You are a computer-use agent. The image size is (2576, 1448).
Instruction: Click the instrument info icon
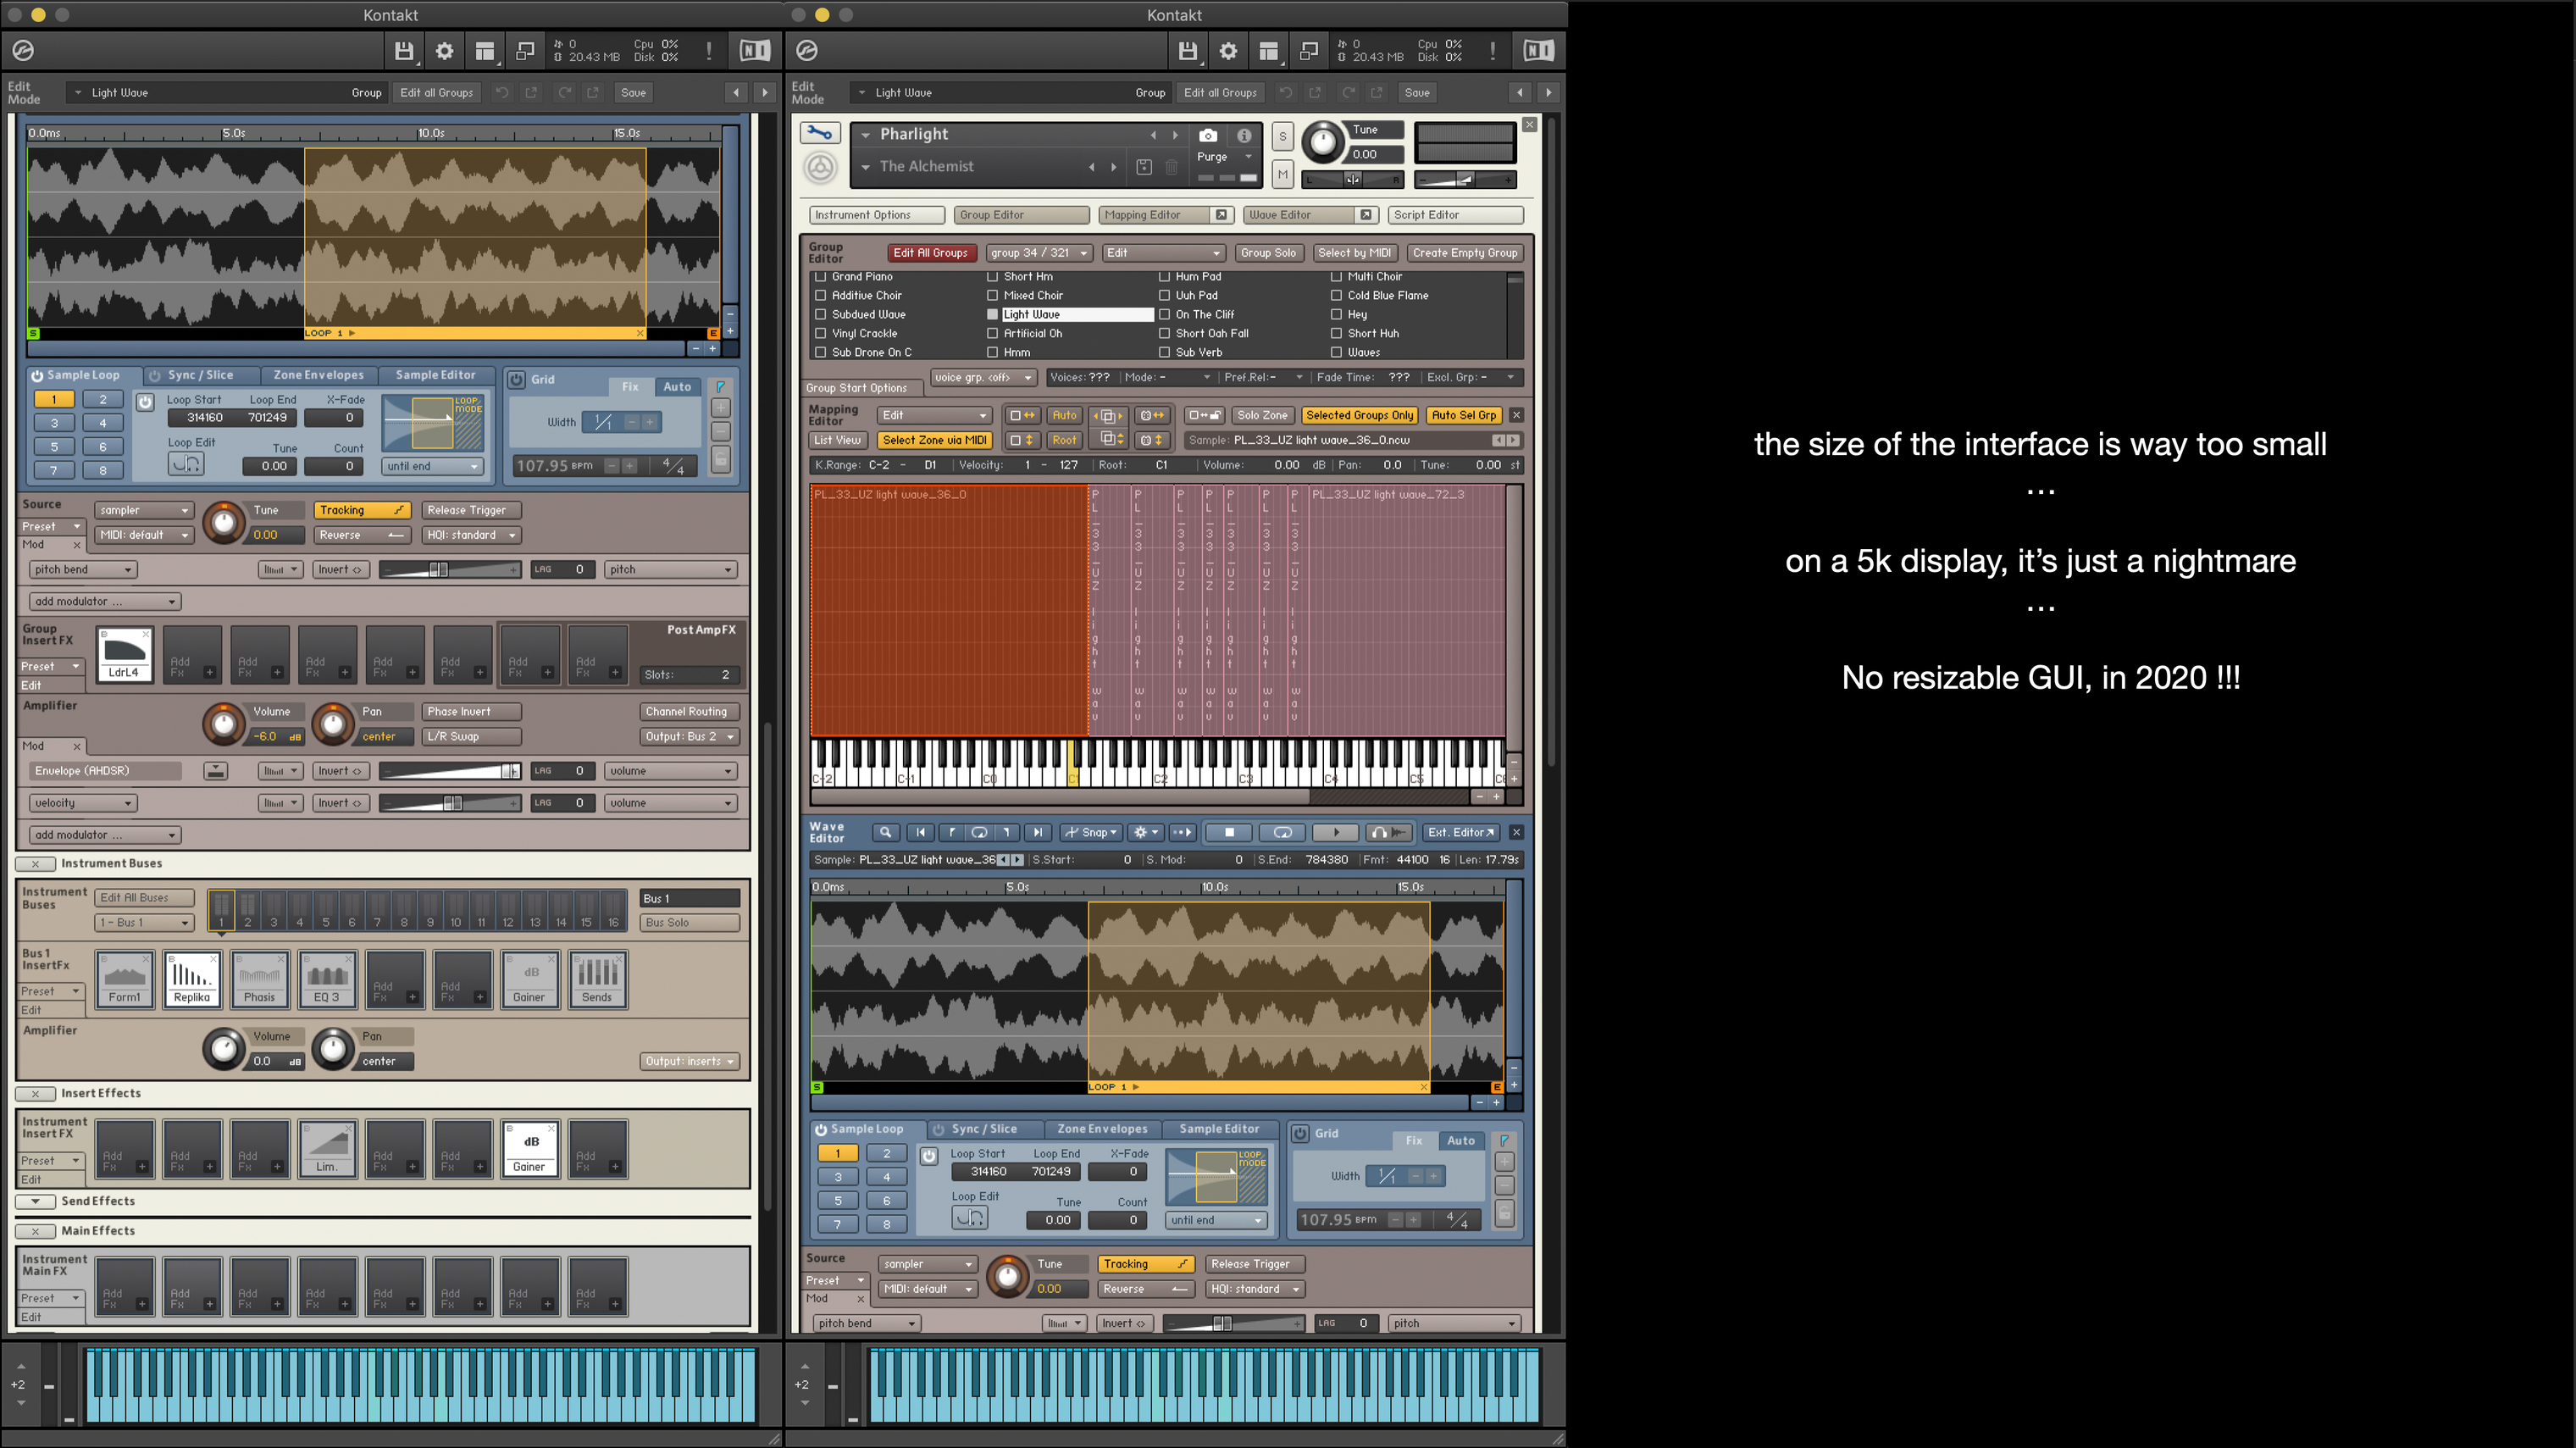(1244, 135)
